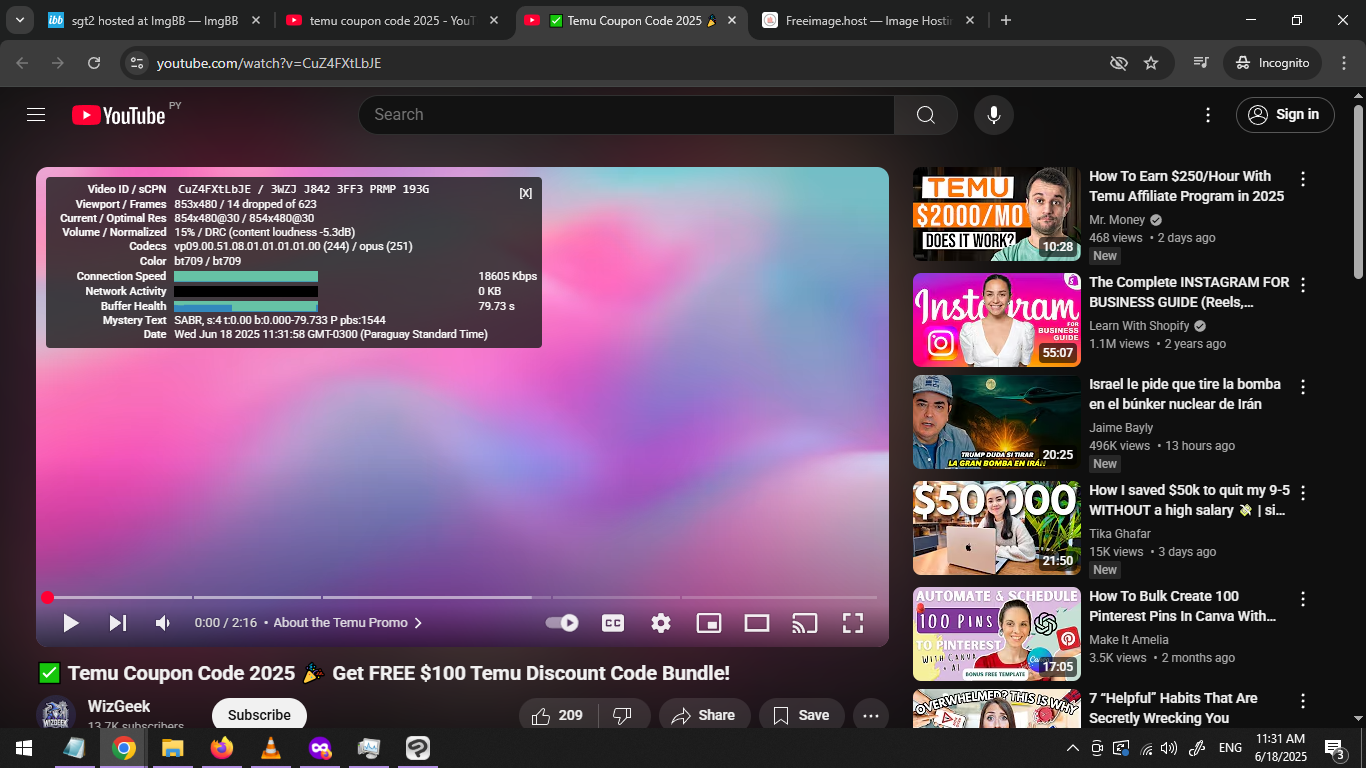Viewport: 1366px width, 768px height.
Task: Open options for the Temu Affiliate video
Action: [1303, 180]
